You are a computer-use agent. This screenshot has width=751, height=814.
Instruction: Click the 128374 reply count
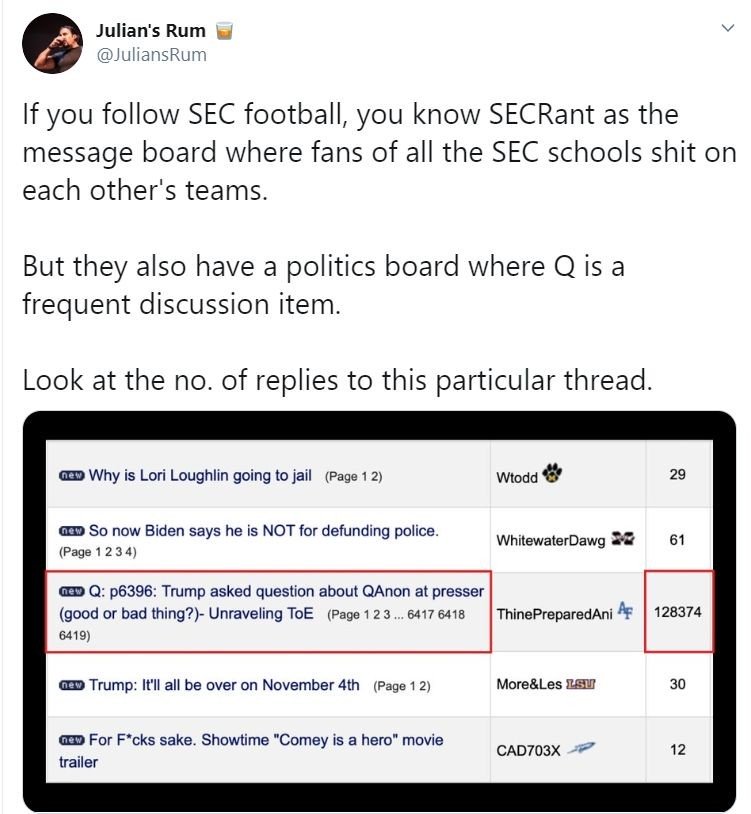pos(678,612)
